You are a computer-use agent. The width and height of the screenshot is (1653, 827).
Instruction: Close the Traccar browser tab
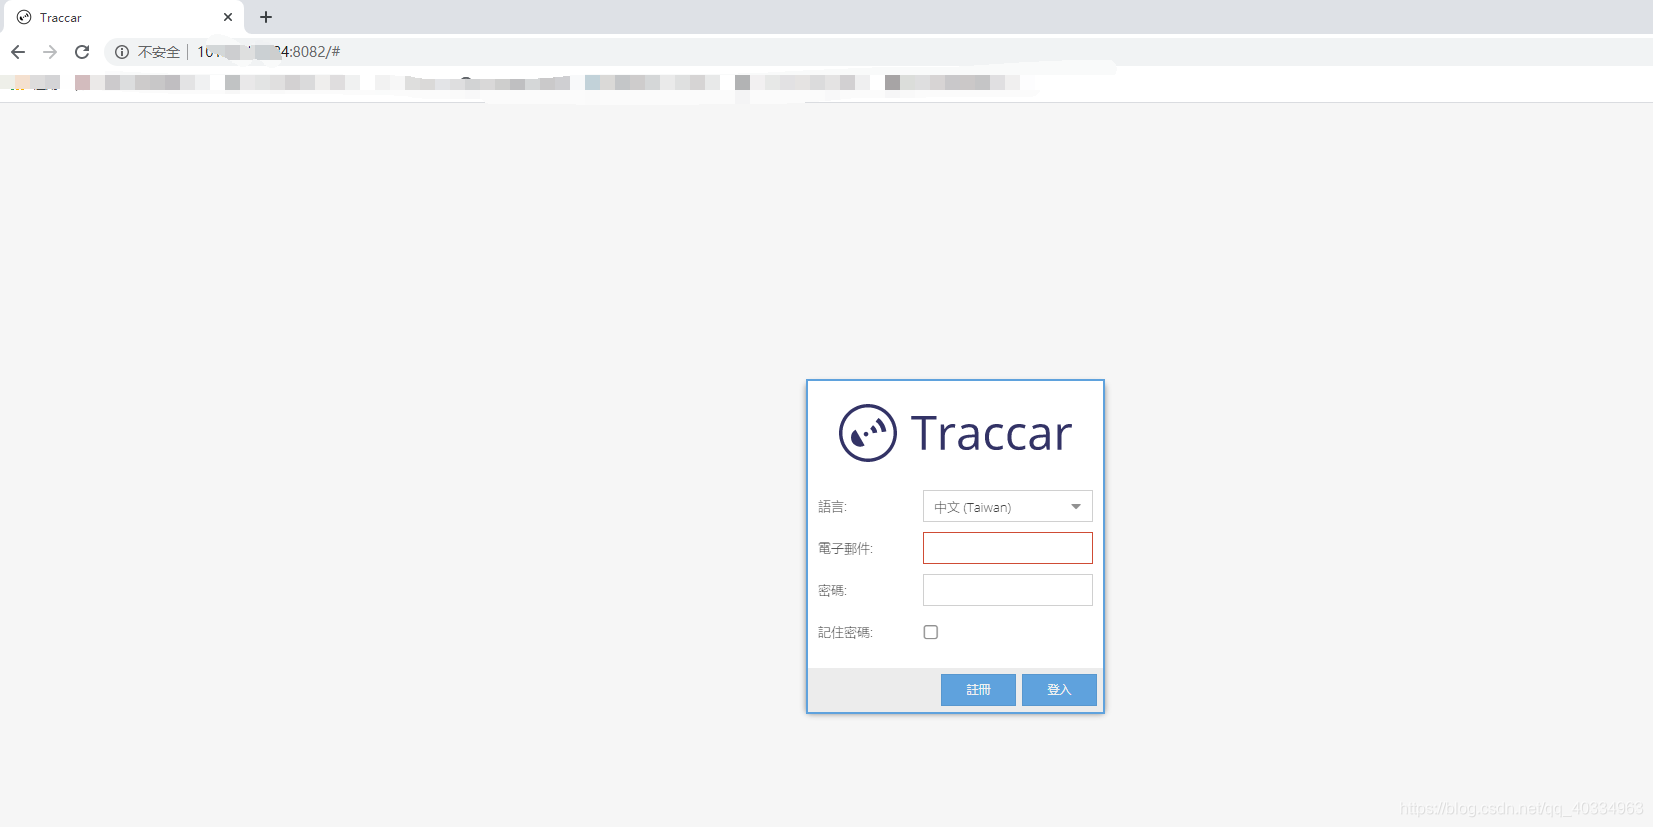click(228, 17)
